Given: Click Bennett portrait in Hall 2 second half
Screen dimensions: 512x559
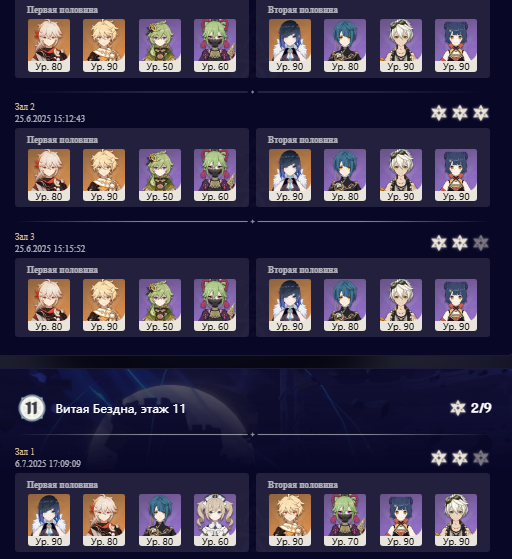Looking at the screenshot, I should pos(401,175).
